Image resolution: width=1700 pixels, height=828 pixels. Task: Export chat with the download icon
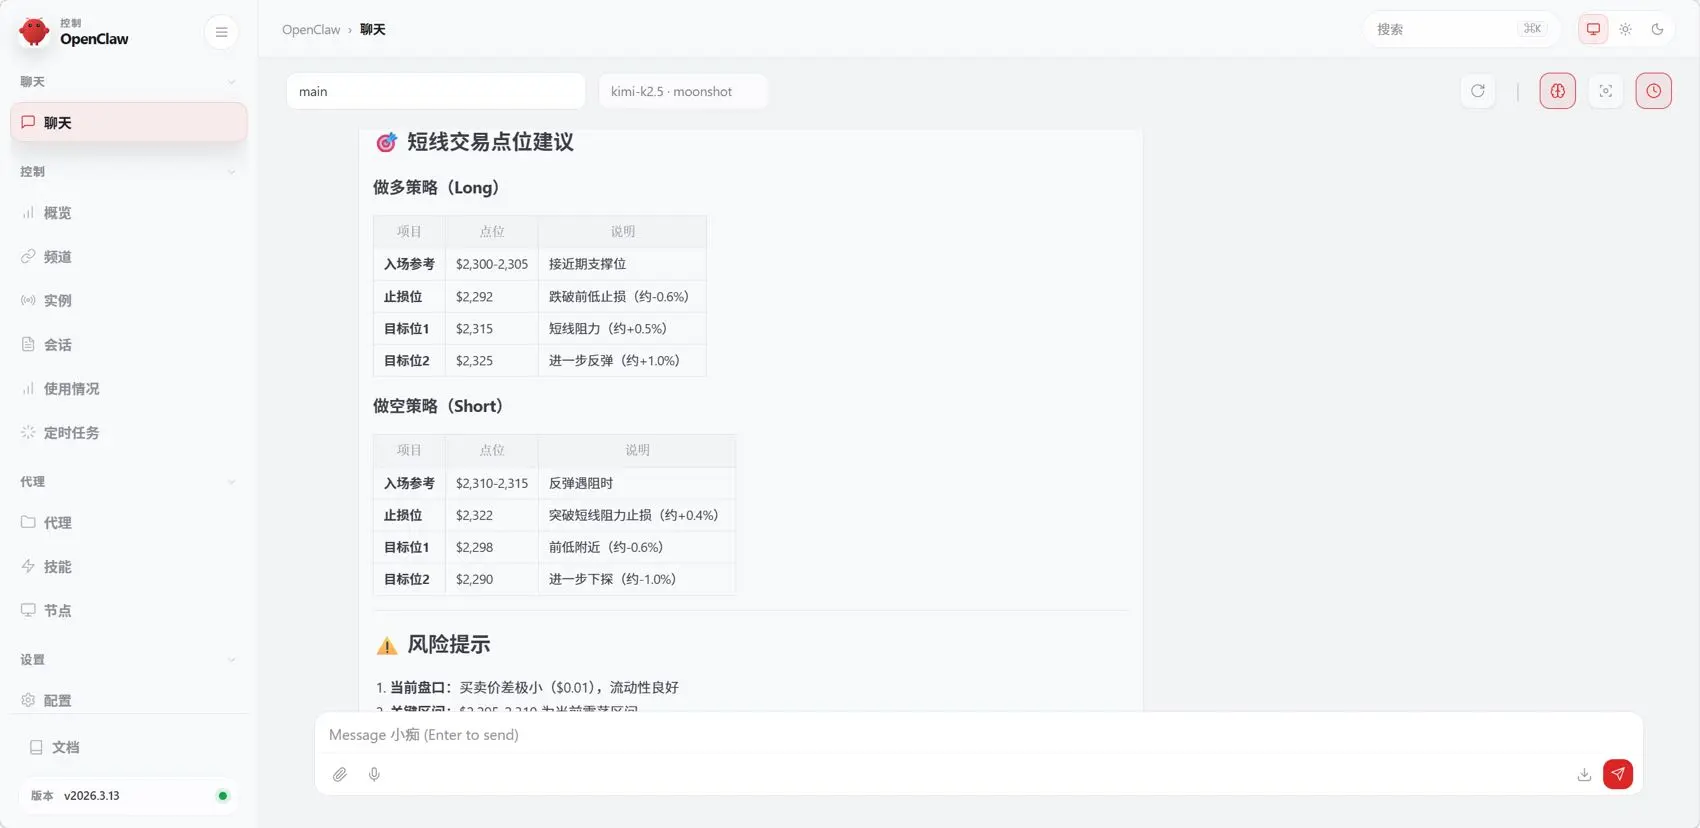pos(1584,774)
